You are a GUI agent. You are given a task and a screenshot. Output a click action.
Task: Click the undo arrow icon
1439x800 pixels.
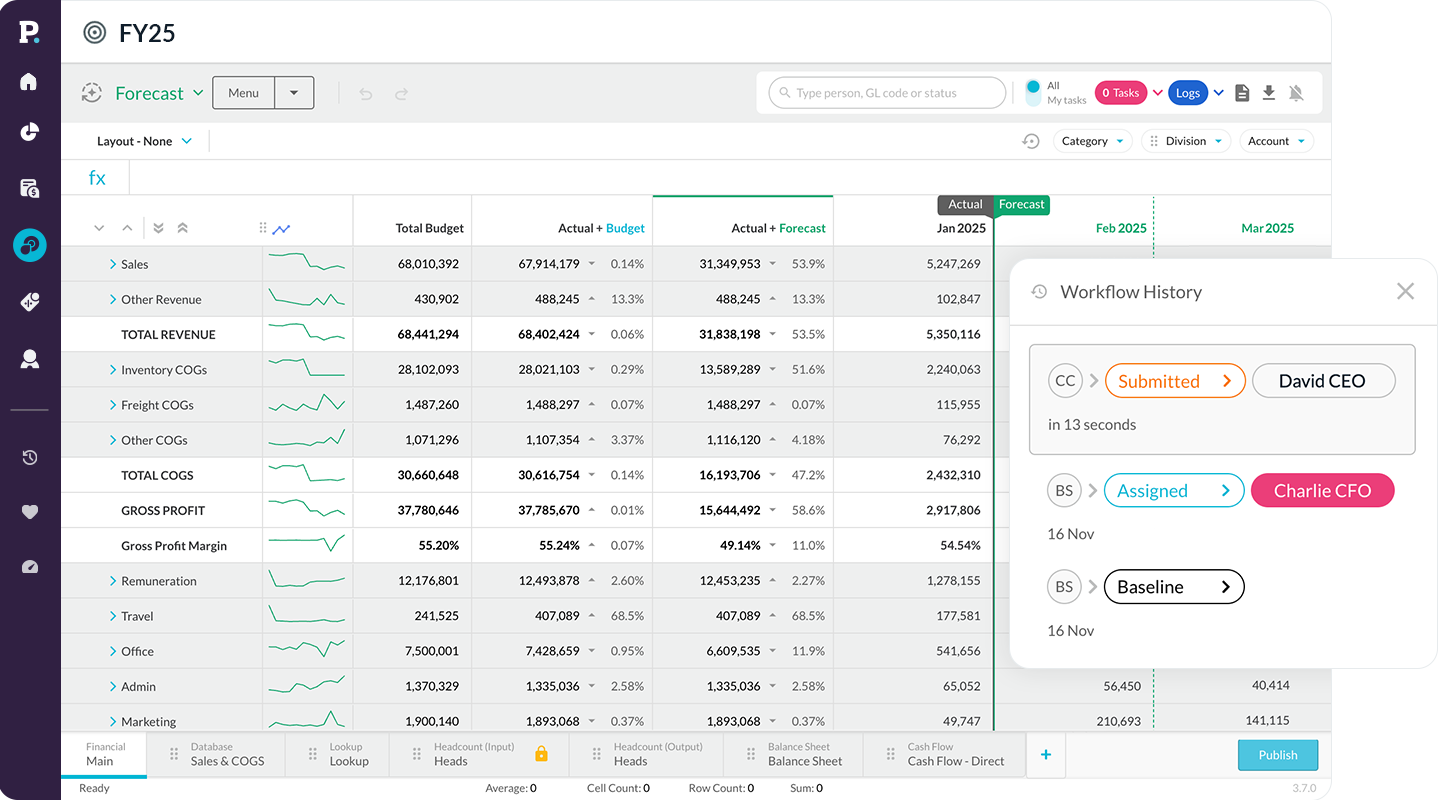click(366, 94)
